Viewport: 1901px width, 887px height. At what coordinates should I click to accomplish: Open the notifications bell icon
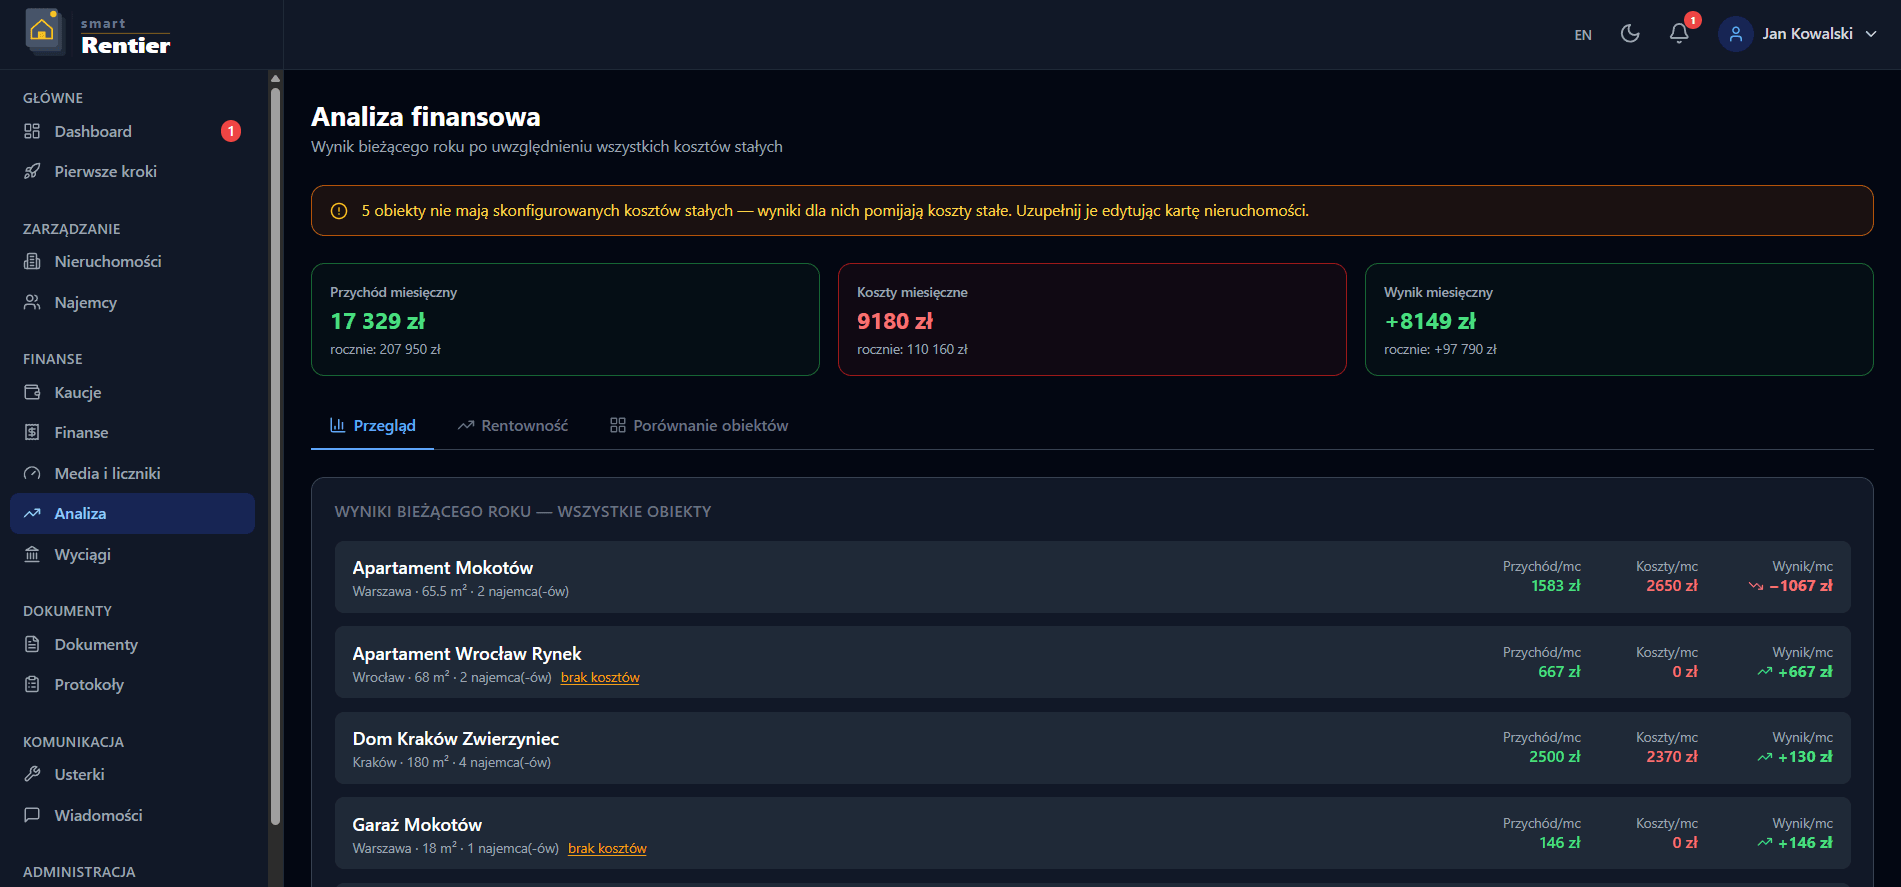1679,34
